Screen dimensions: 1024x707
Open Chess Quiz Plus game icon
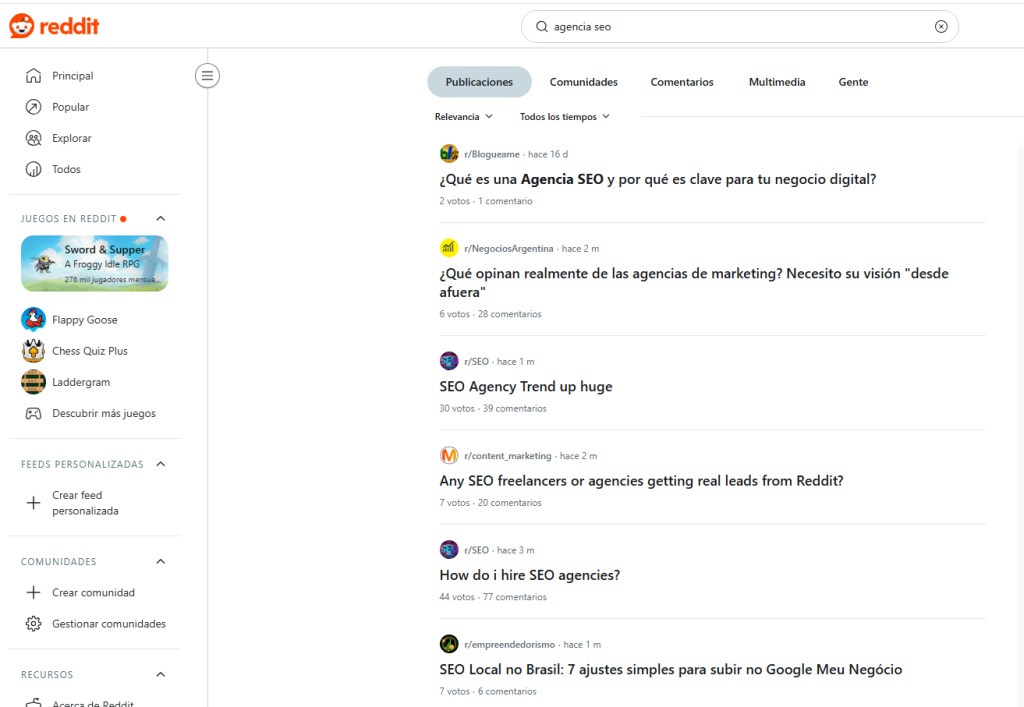point(34,351)
